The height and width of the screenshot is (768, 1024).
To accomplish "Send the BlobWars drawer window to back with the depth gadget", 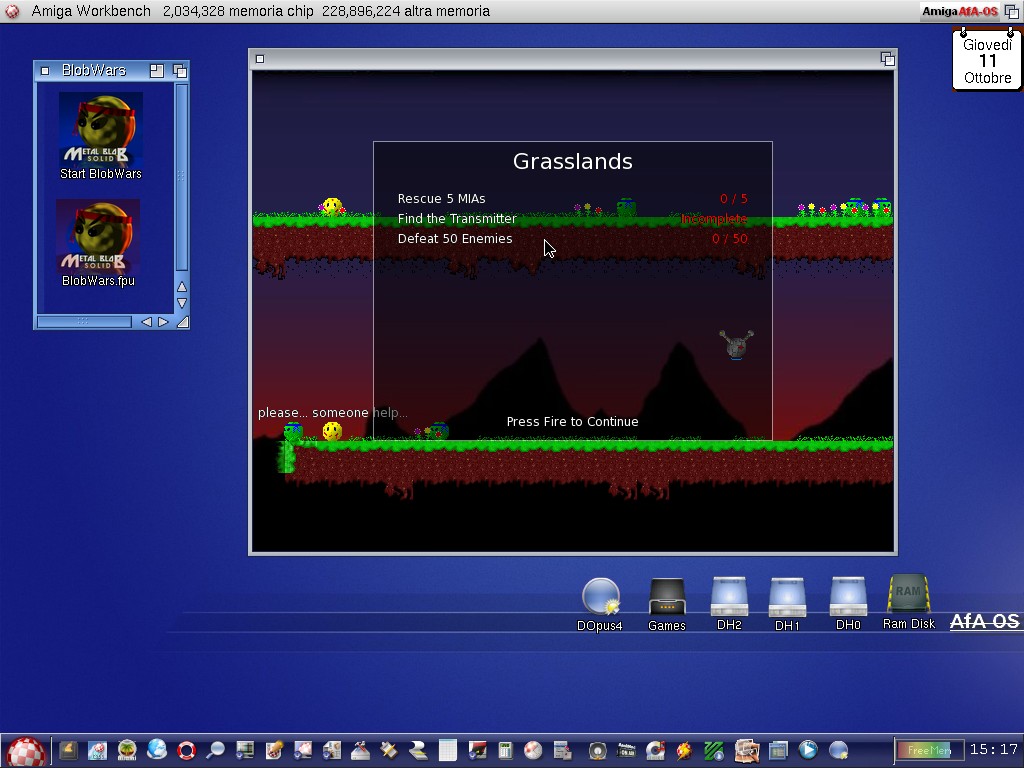I will [180, 71].
